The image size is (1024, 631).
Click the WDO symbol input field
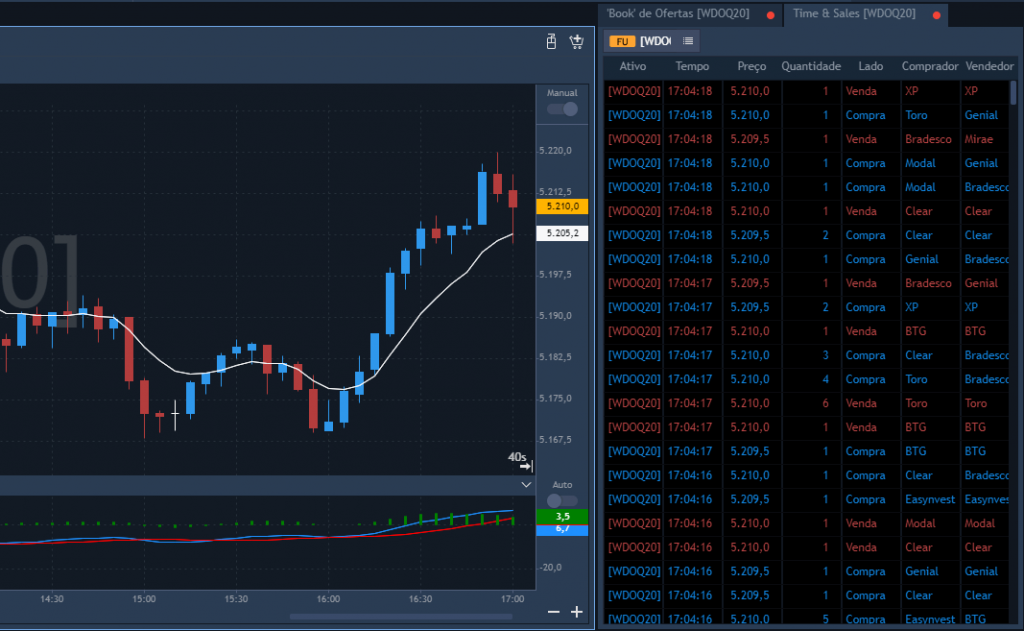coord(657,41)
